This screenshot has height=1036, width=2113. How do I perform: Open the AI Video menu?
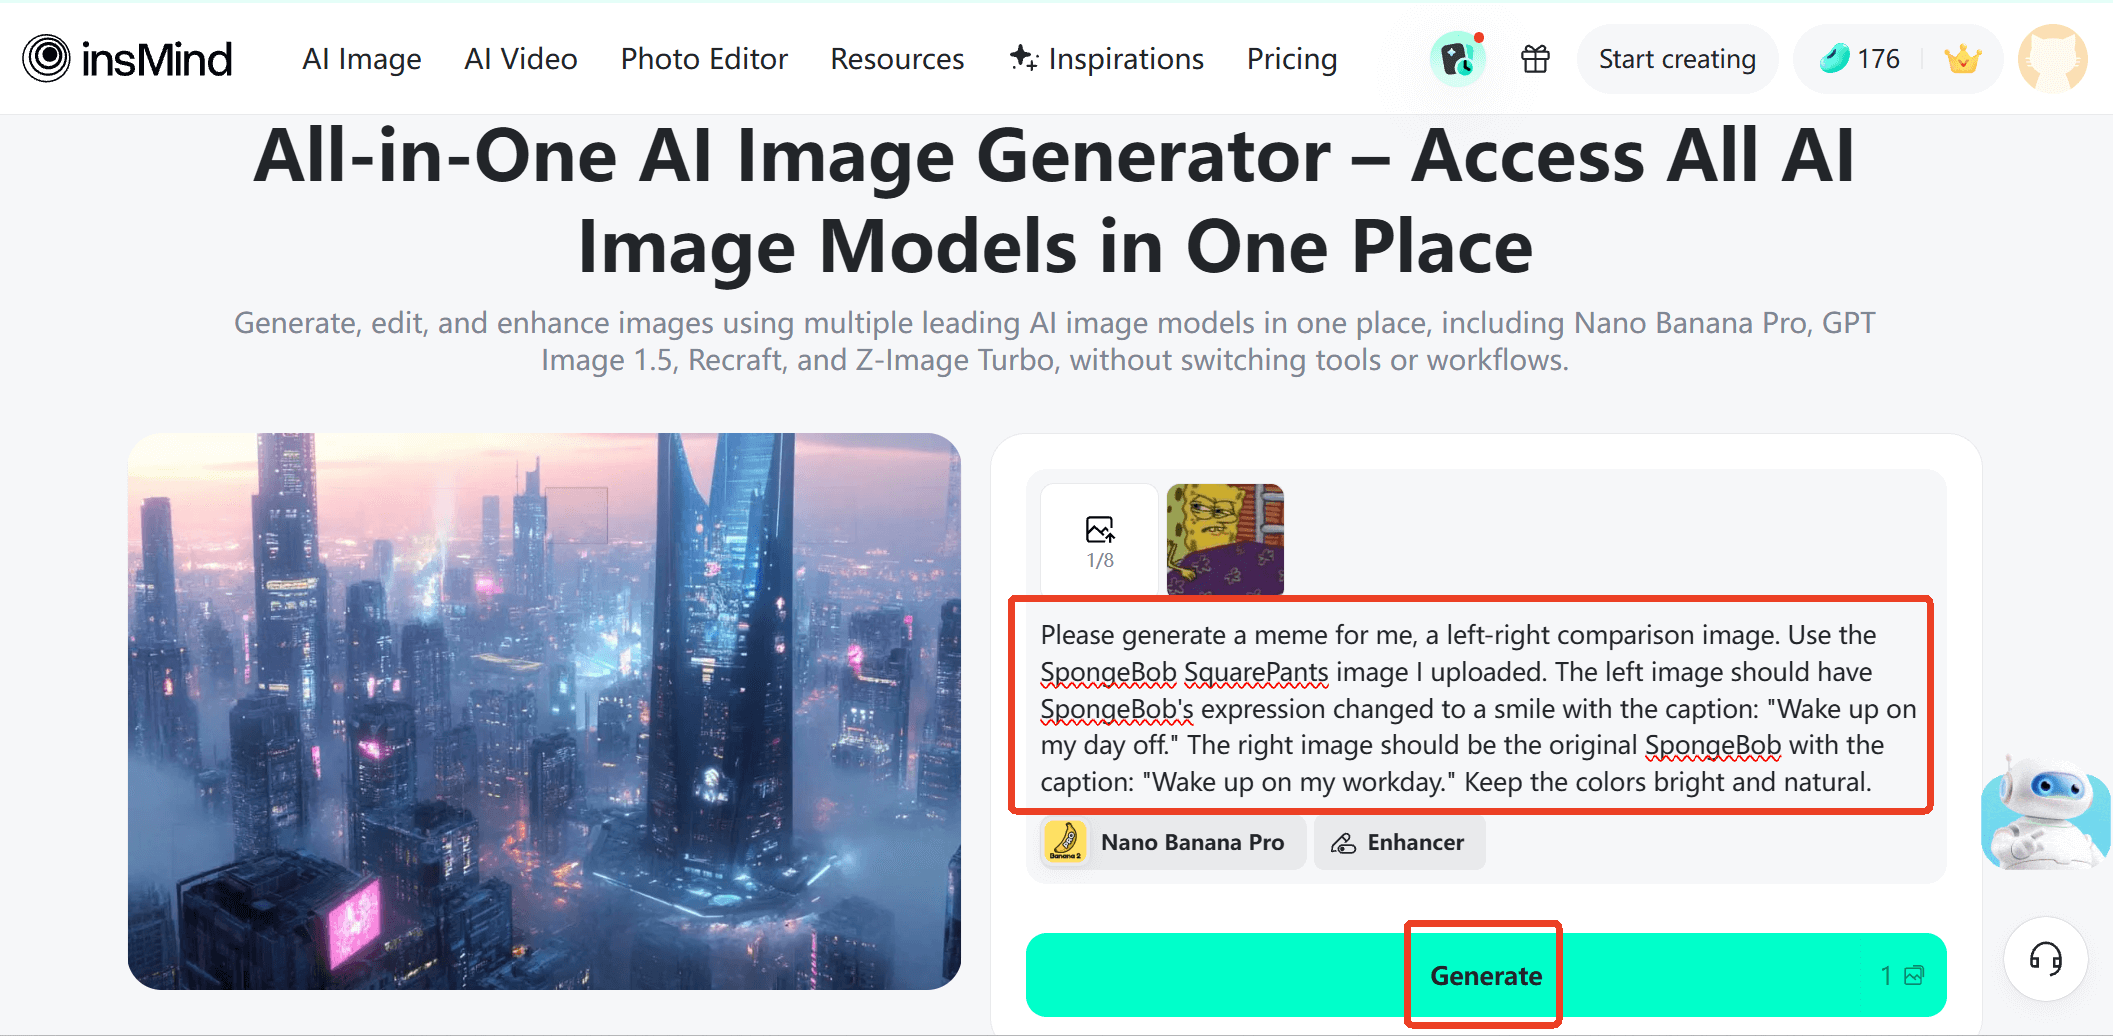click(521, 59)
